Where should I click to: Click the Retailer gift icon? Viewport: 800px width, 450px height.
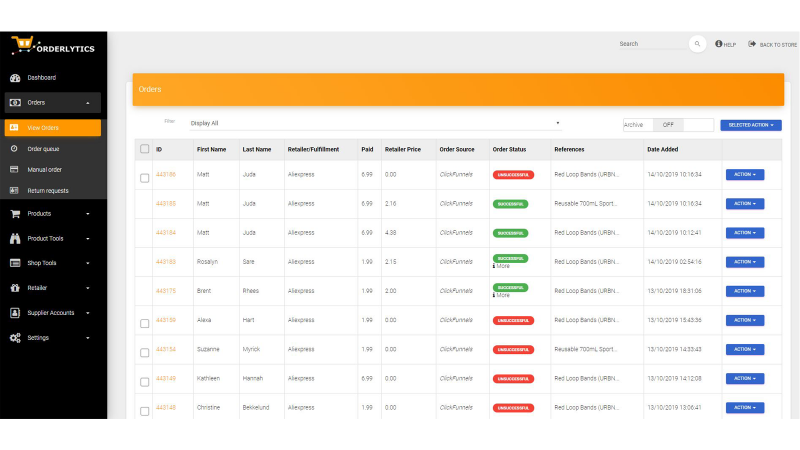click(15, 288)
